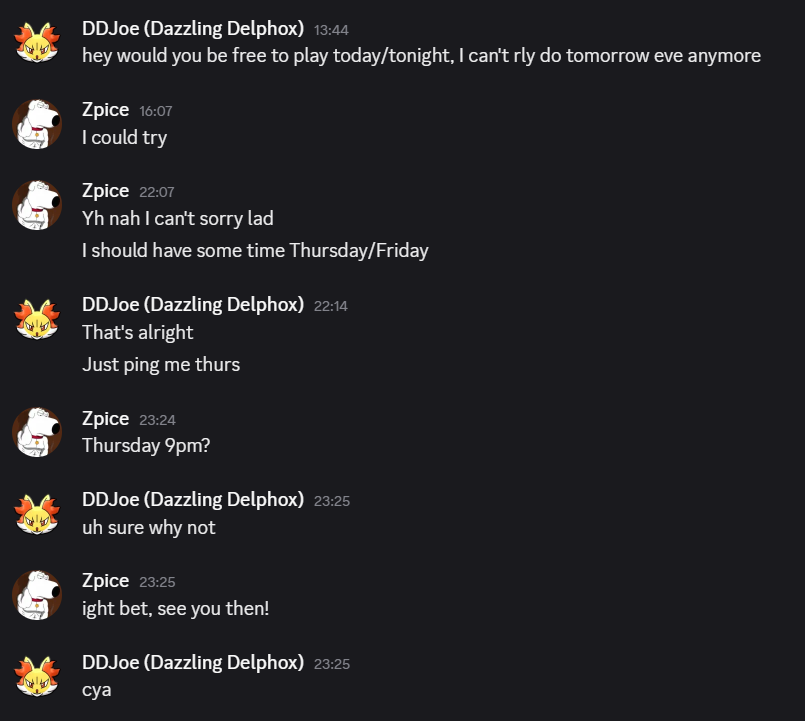
Task: Select the "Yh nah I can't sorry lad" message
Action: [x=178, y=219]
